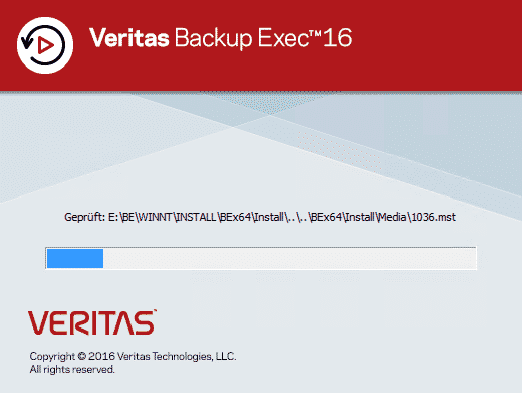The image size is (522, 393).
Task: Click the empty red header banner area
Action: [433, 45]
